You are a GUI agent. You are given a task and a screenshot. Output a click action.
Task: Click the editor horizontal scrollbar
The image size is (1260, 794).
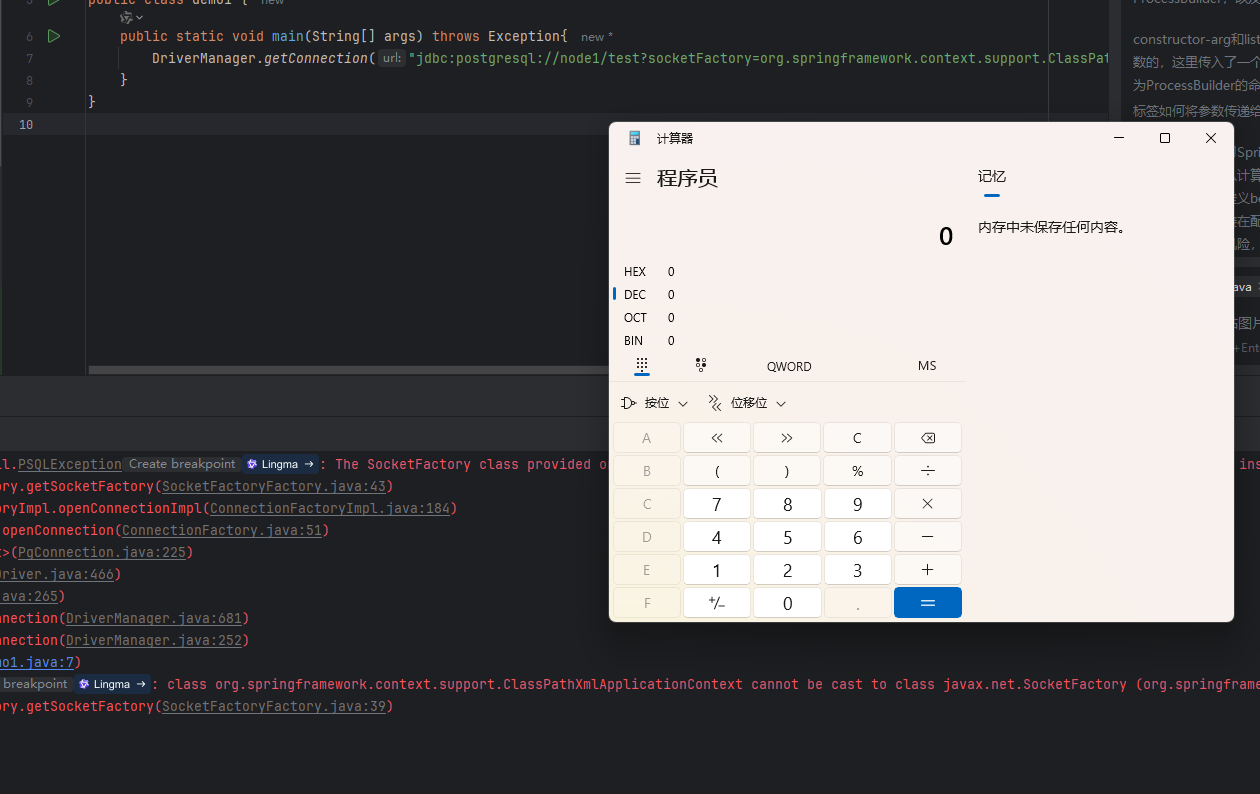348,370
